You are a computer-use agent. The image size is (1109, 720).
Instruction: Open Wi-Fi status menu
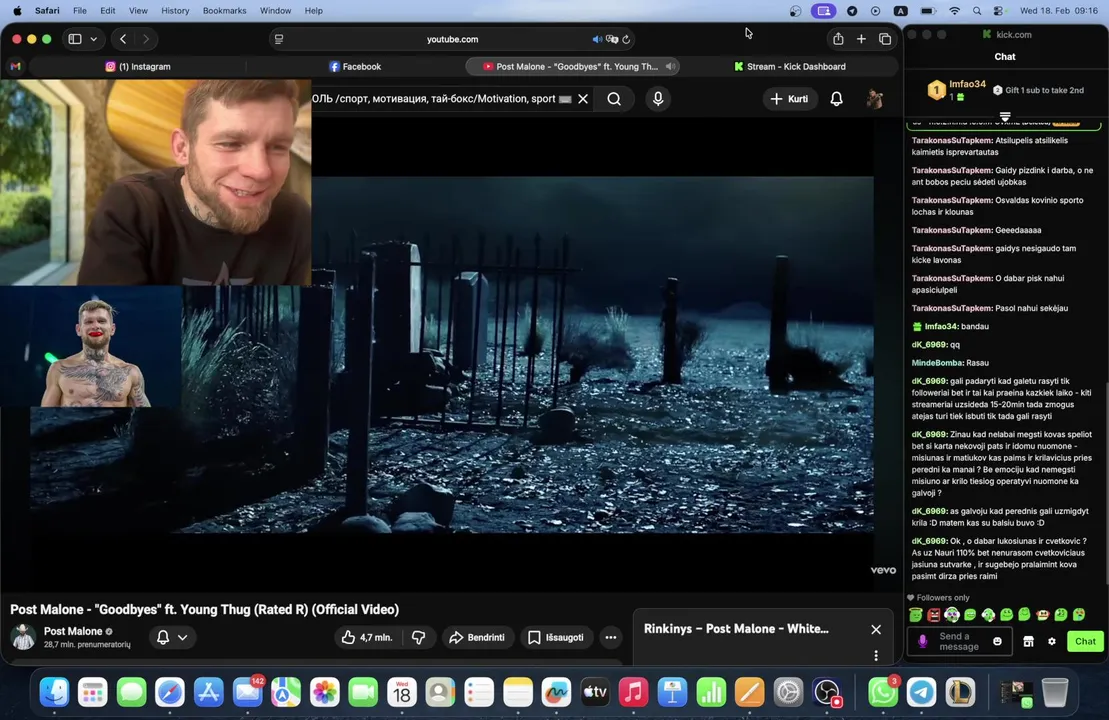click(954, 11)
